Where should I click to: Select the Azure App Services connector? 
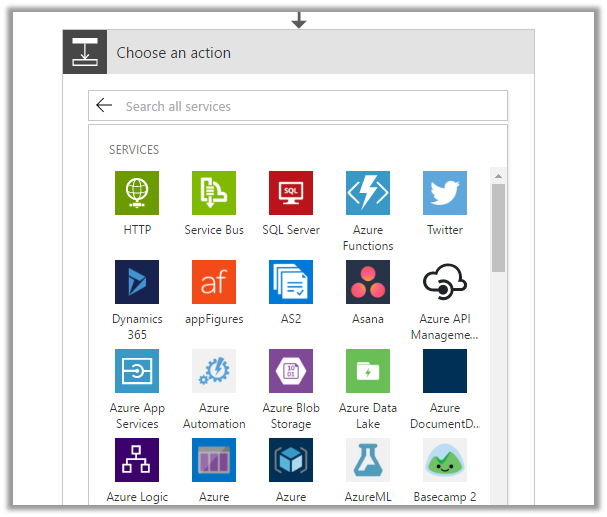[x=137, y=371]
